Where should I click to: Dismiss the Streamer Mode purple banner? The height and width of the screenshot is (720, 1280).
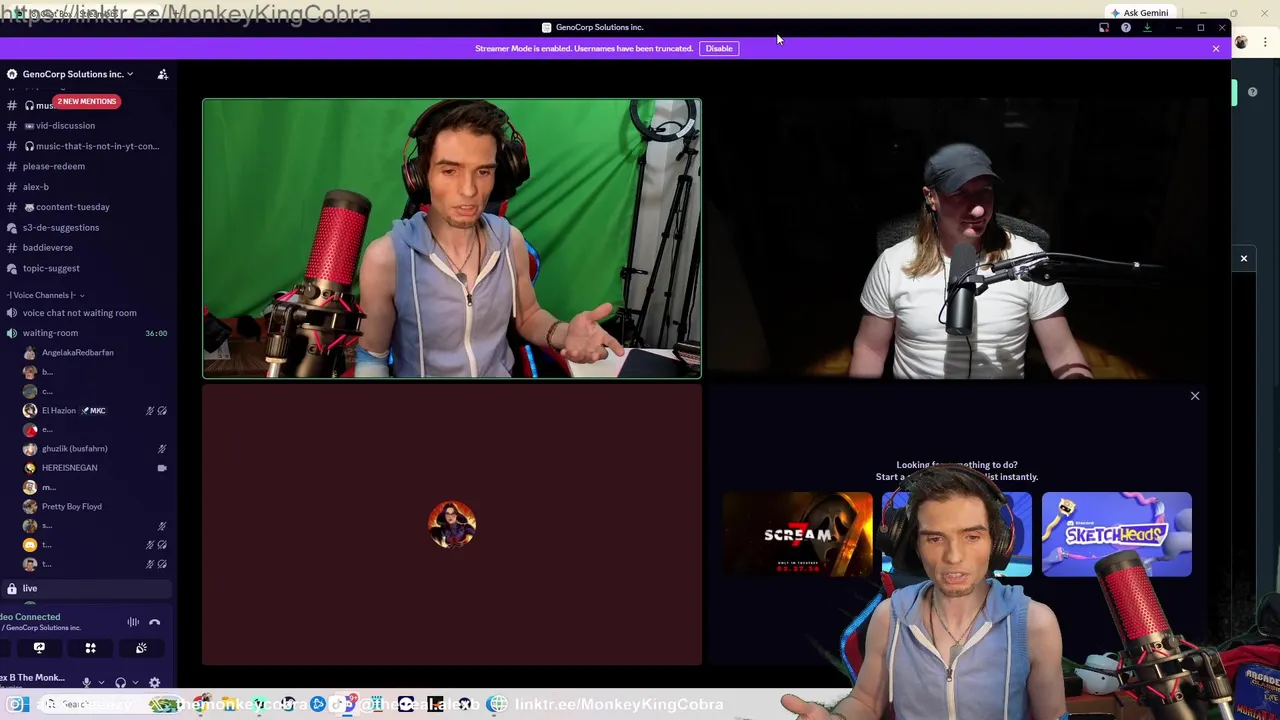1216,48
